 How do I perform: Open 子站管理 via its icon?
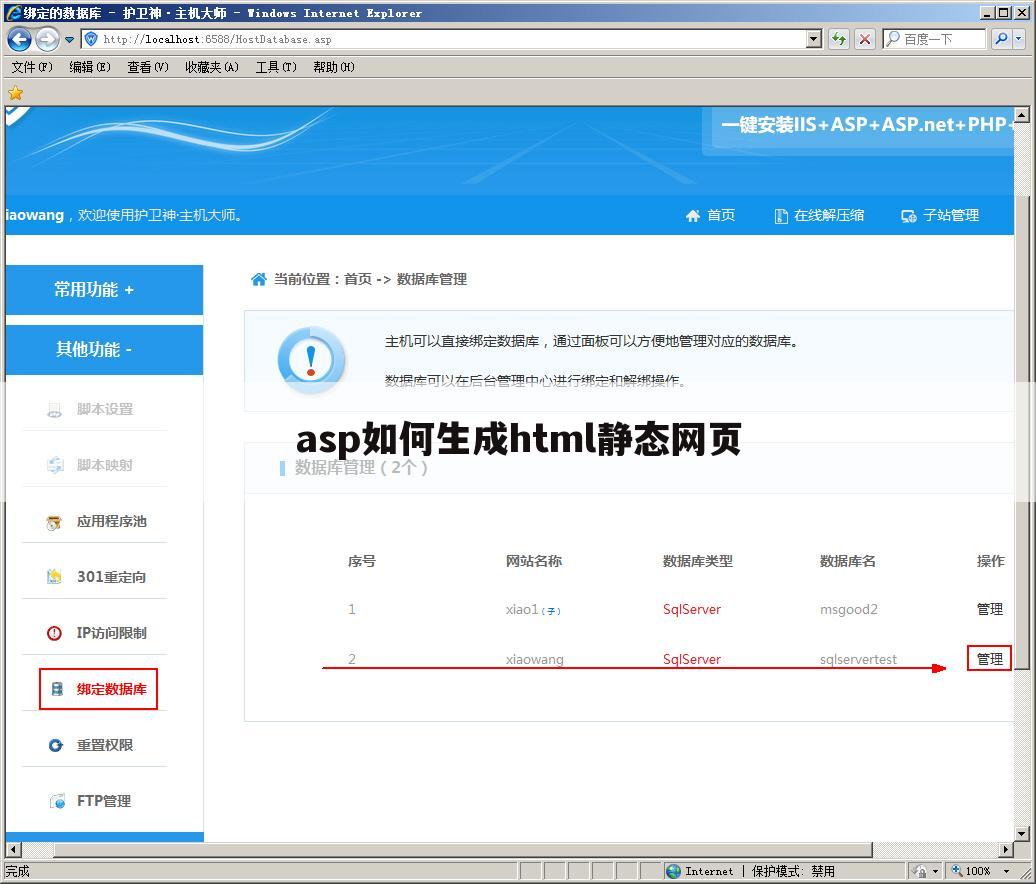click(909, 215)
